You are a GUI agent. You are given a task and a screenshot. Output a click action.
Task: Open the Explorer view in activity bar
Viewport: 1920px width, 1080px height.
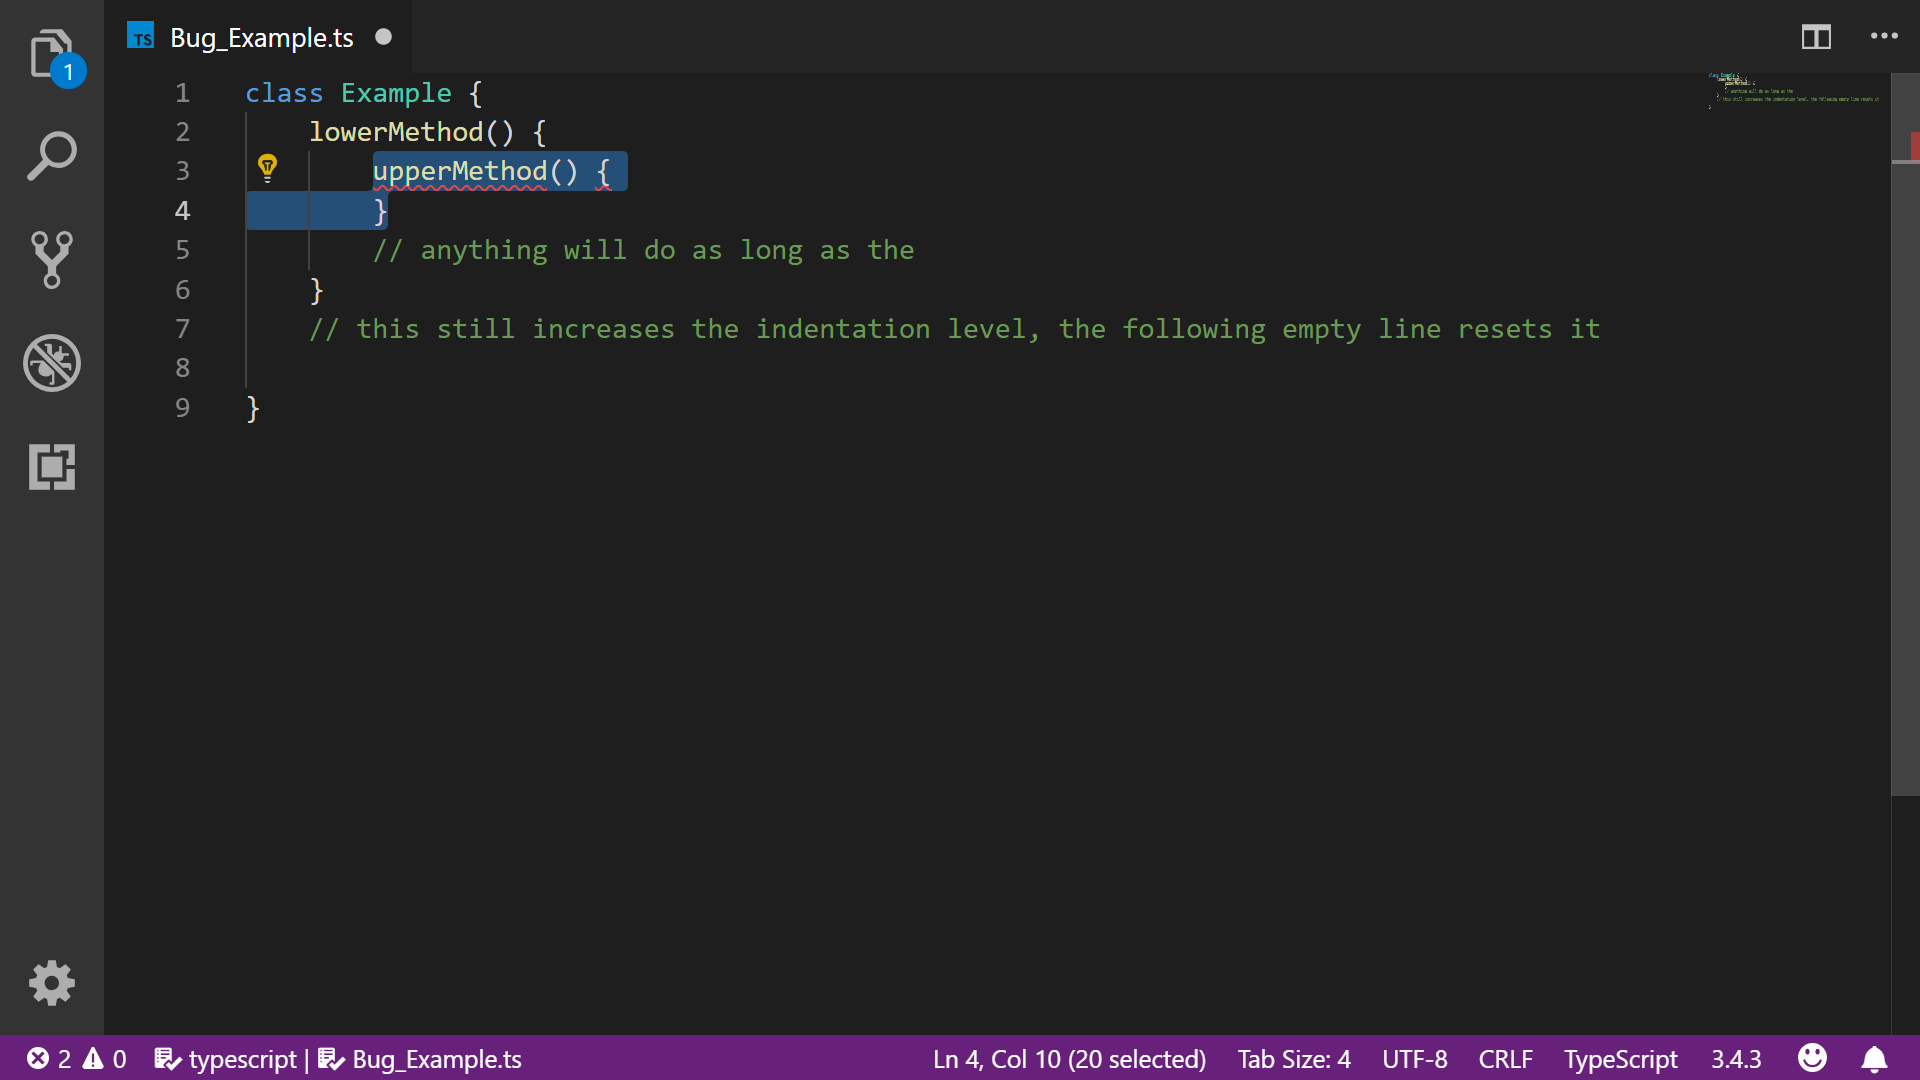tap(51, 55)
